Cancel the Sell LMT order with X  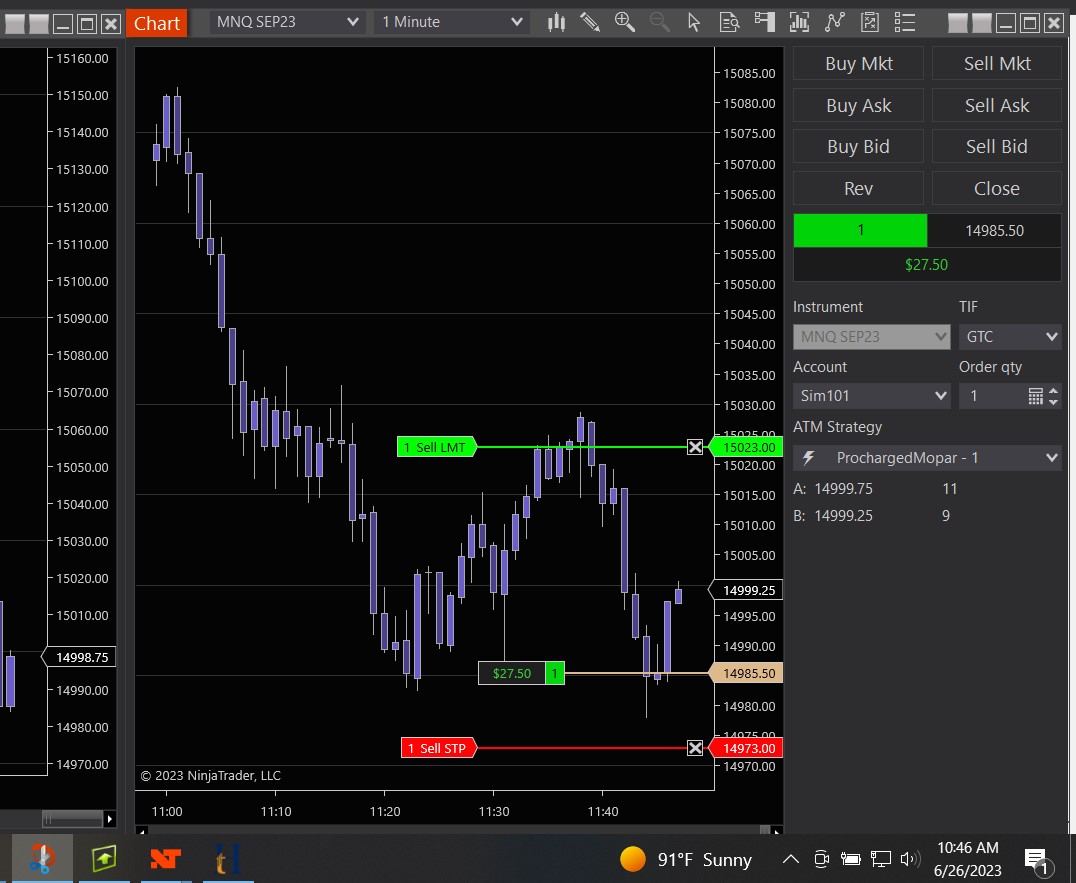coord(695,447)
